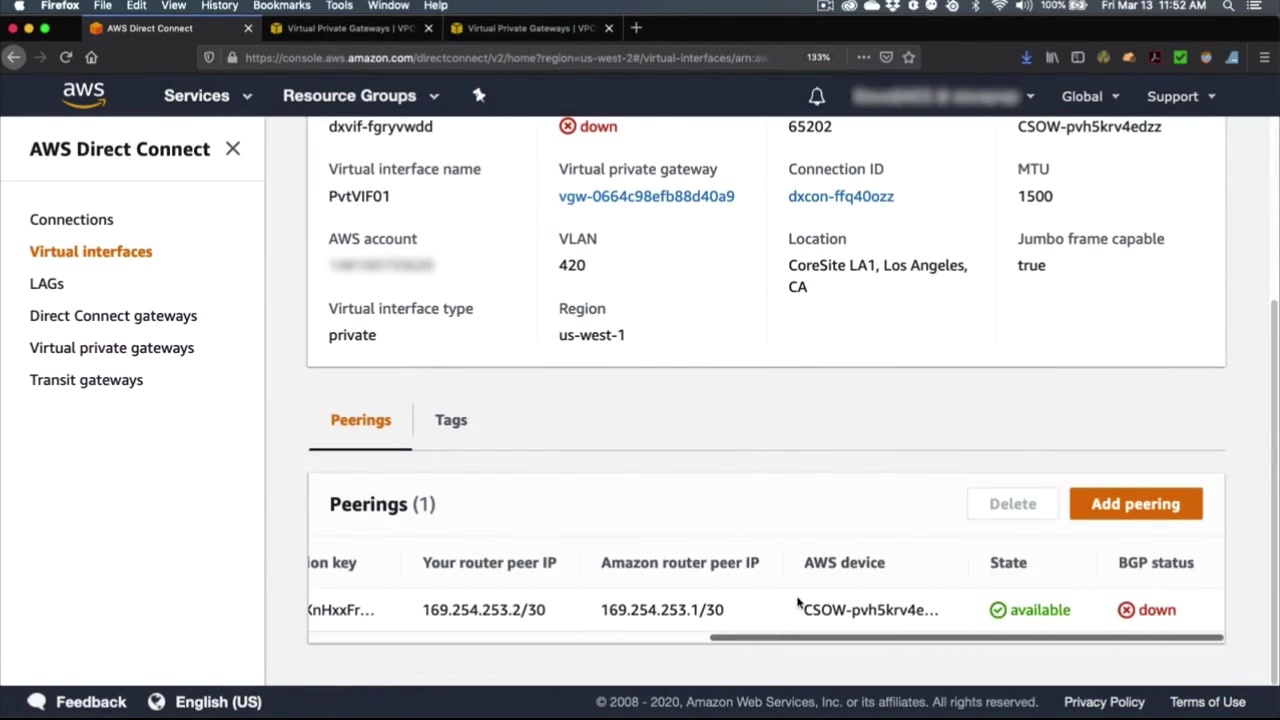Open Spotlight search in the menu bar
1280x720 pixels.
pos(1229,6)
